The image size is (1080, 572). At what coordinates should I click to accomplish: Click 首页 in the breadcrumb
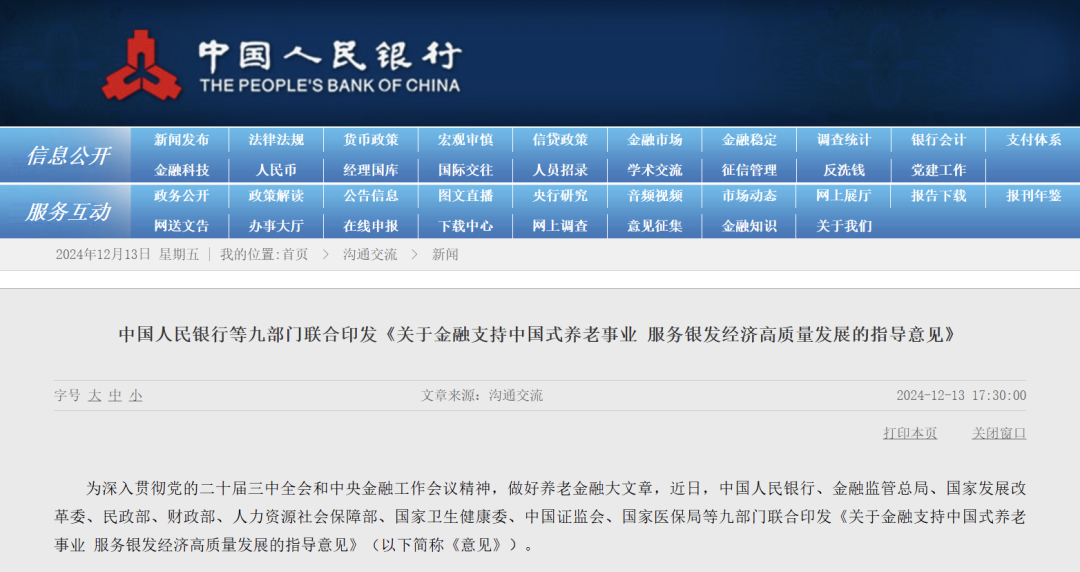pyautogui.click(x=295, y=255)
